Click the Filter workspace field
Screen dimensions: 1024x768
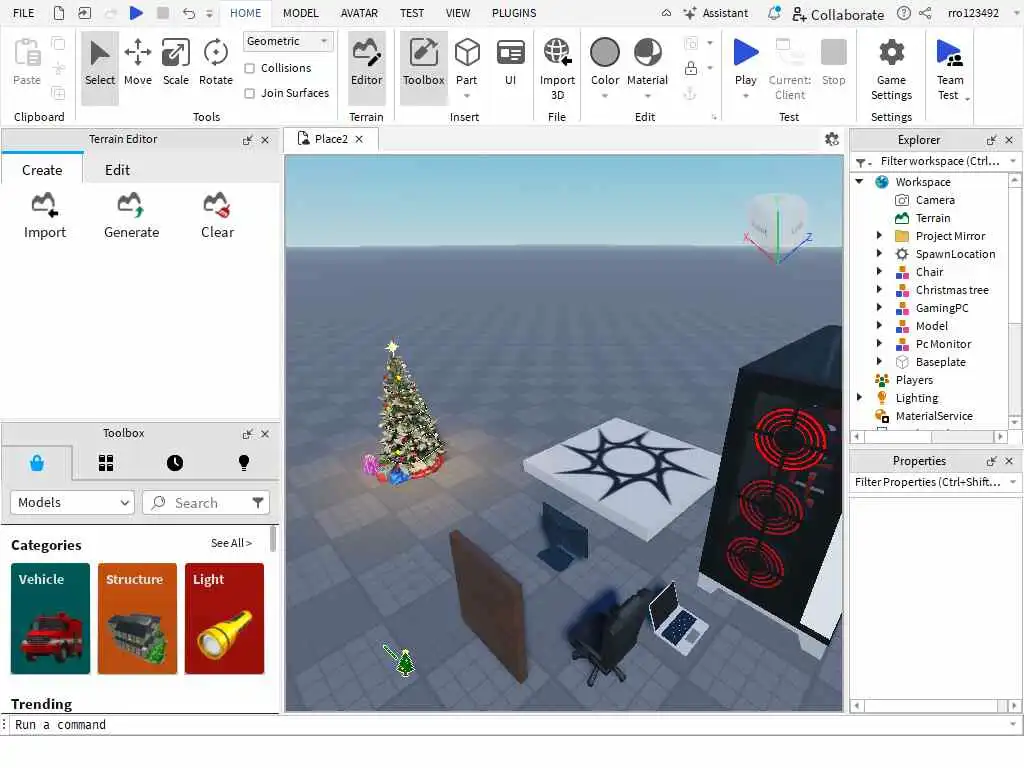(x=938, y=161)
